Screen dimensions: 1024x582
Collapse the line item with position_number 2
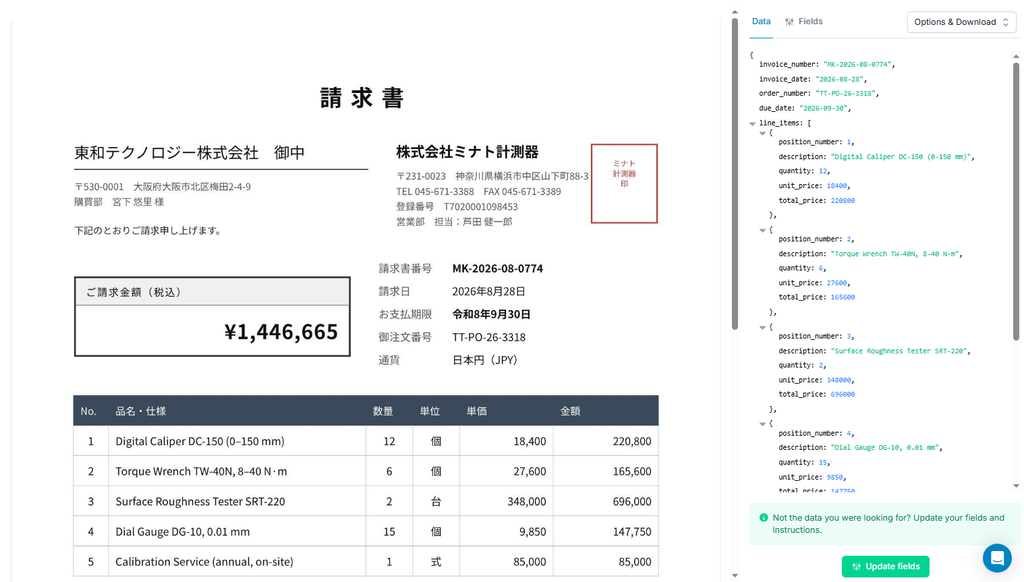[762, 231]
